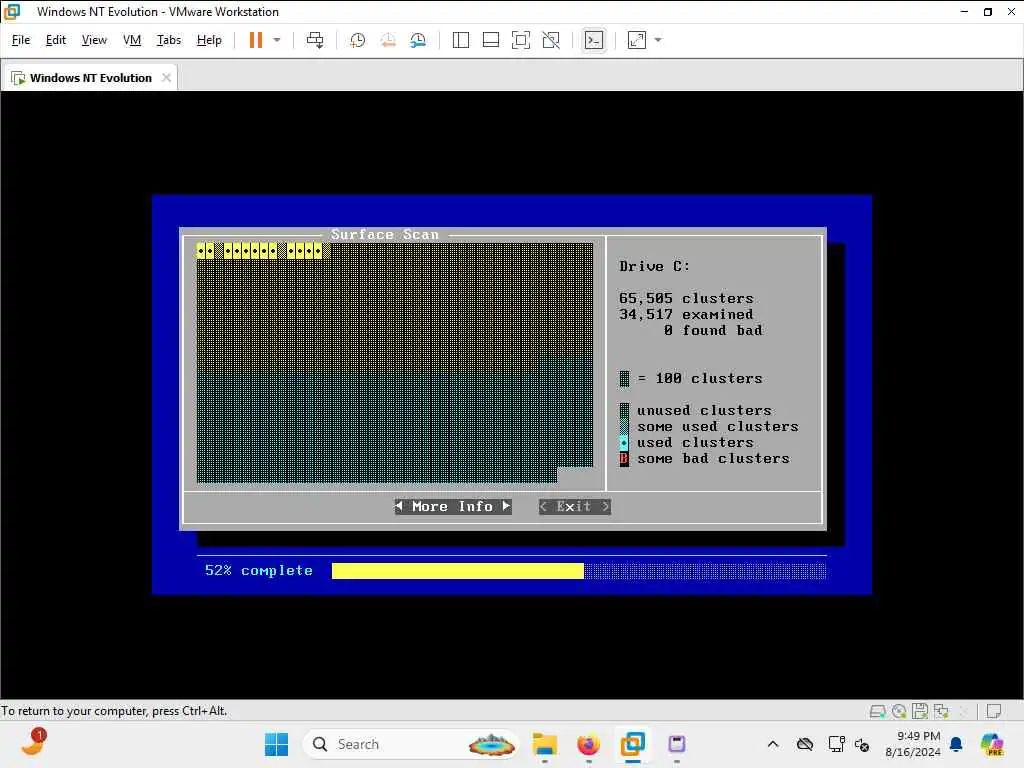Image resolution: width=1024 pixels, height=768 pixels.
Task: Toggle the library sidebar panel
Action: (x=460, y=40)
